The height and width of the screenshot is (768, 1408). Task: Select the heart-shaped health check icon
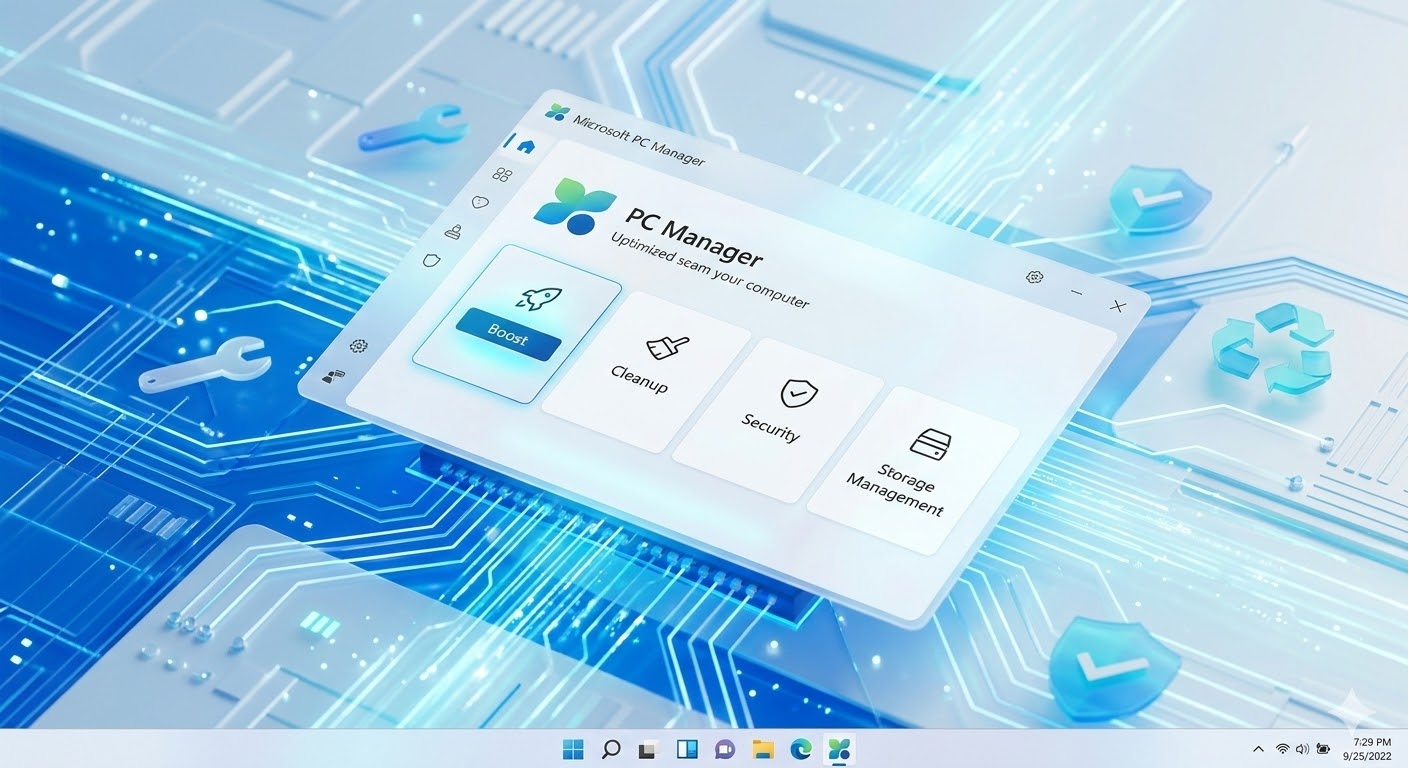pyautogui.click(x=479, y=202)
